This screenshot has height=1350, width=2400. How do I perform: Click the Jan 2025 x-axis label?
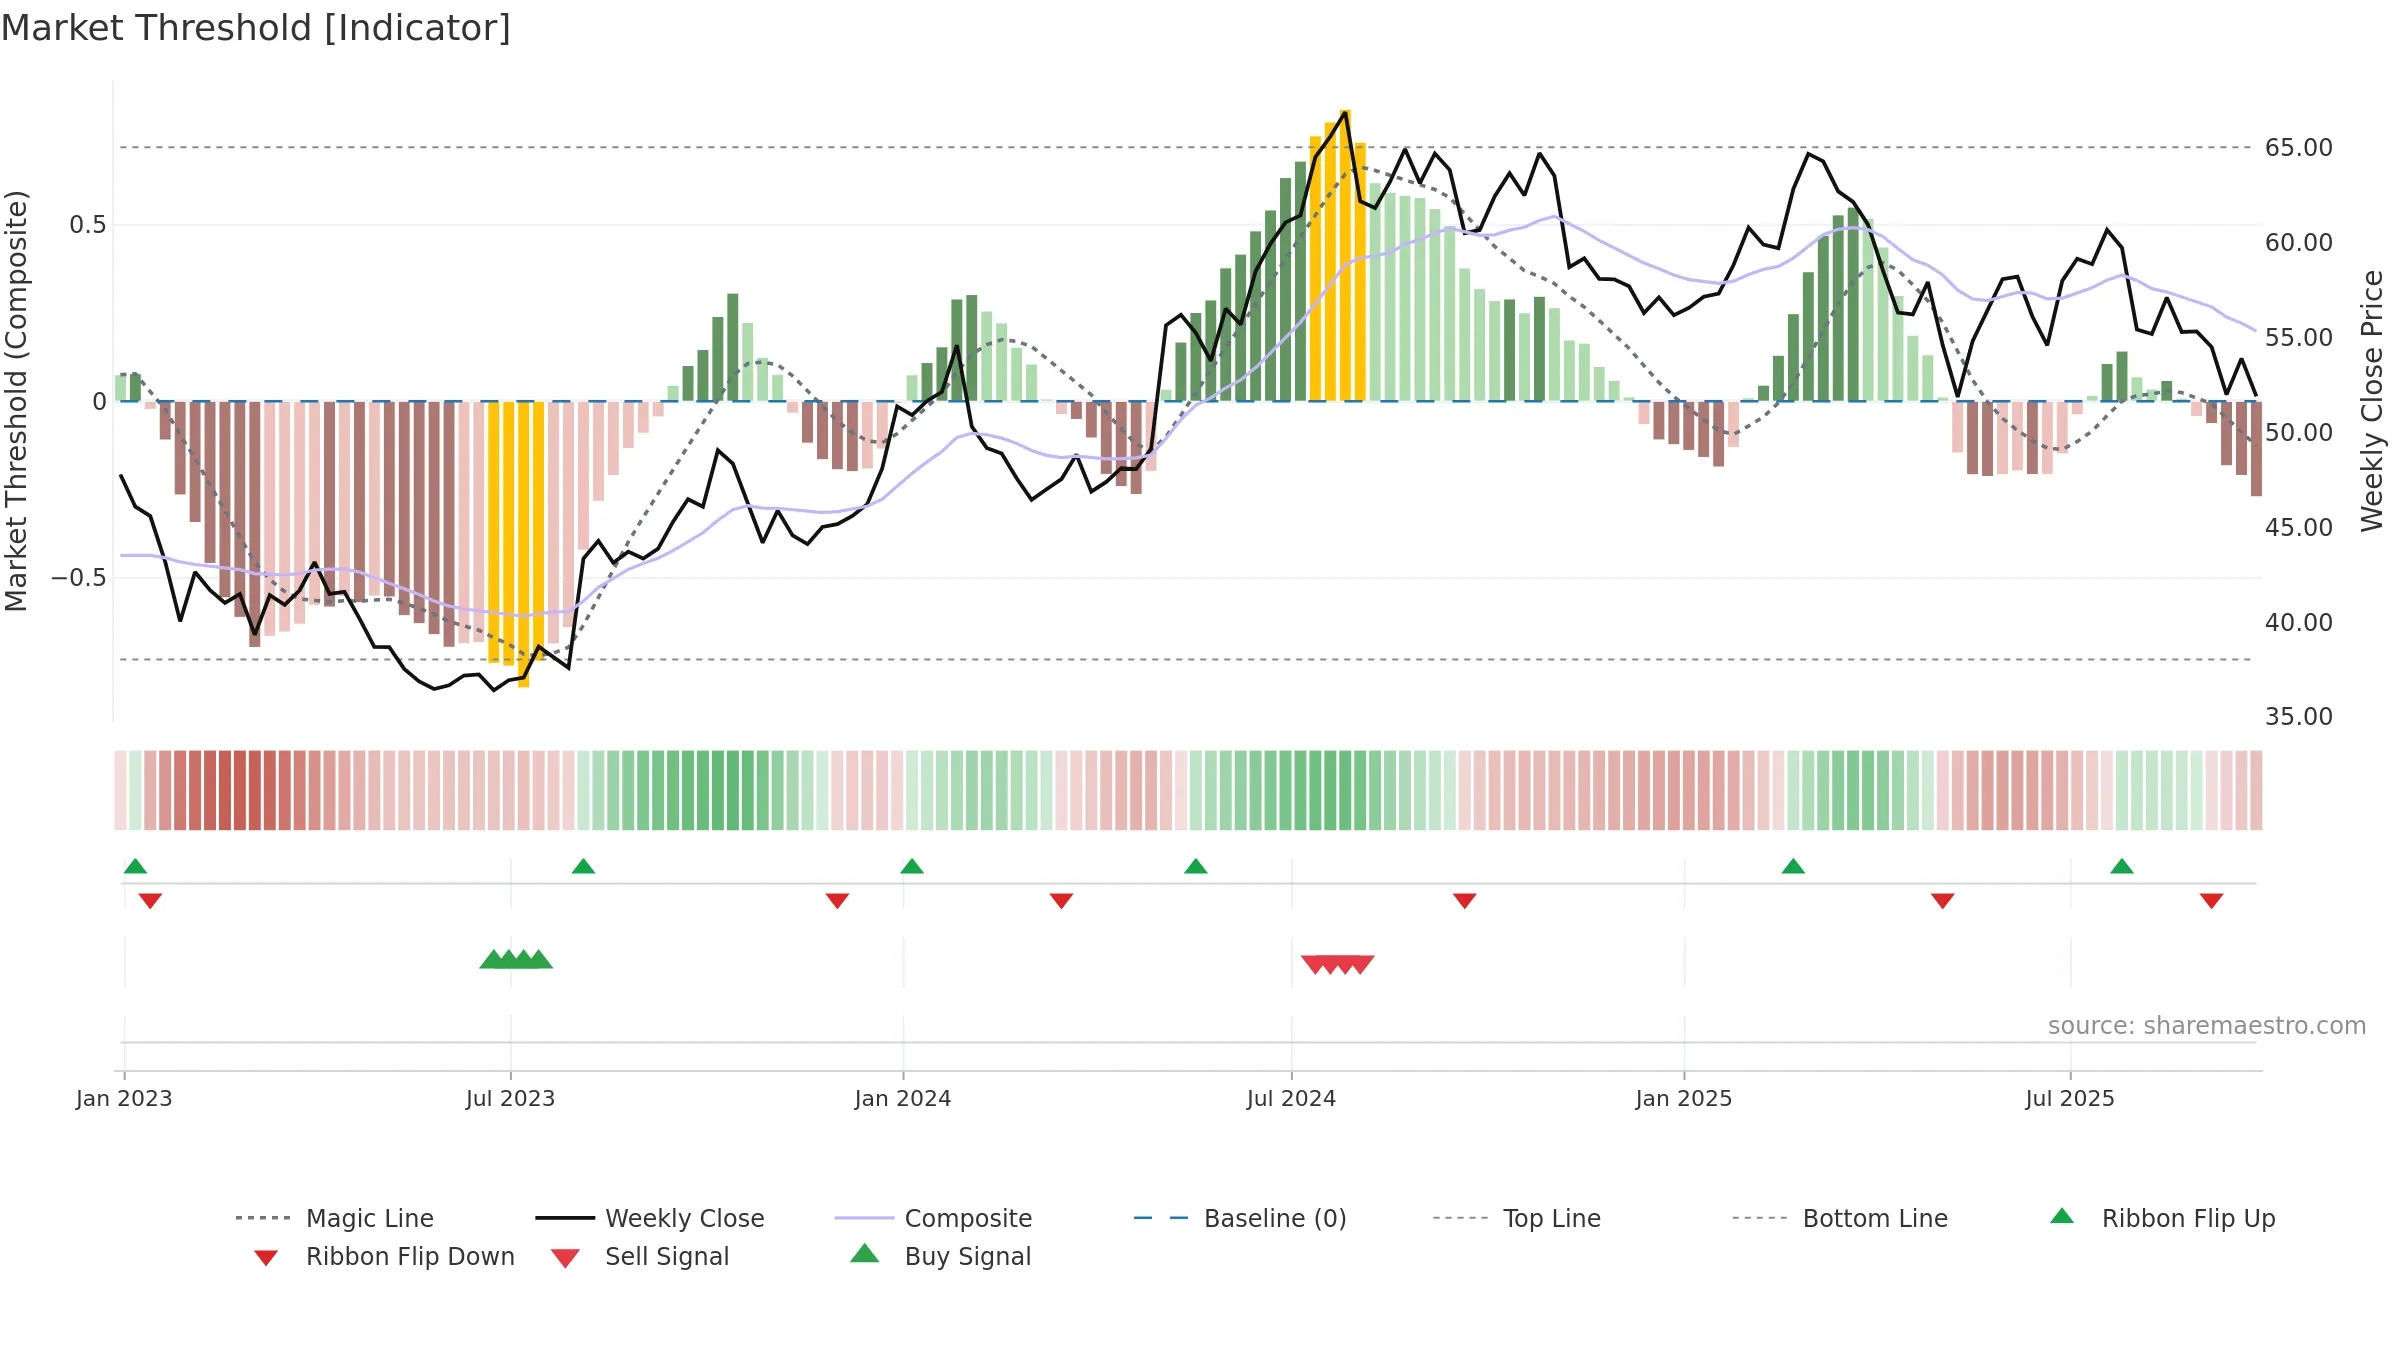click(1684, 1099)
